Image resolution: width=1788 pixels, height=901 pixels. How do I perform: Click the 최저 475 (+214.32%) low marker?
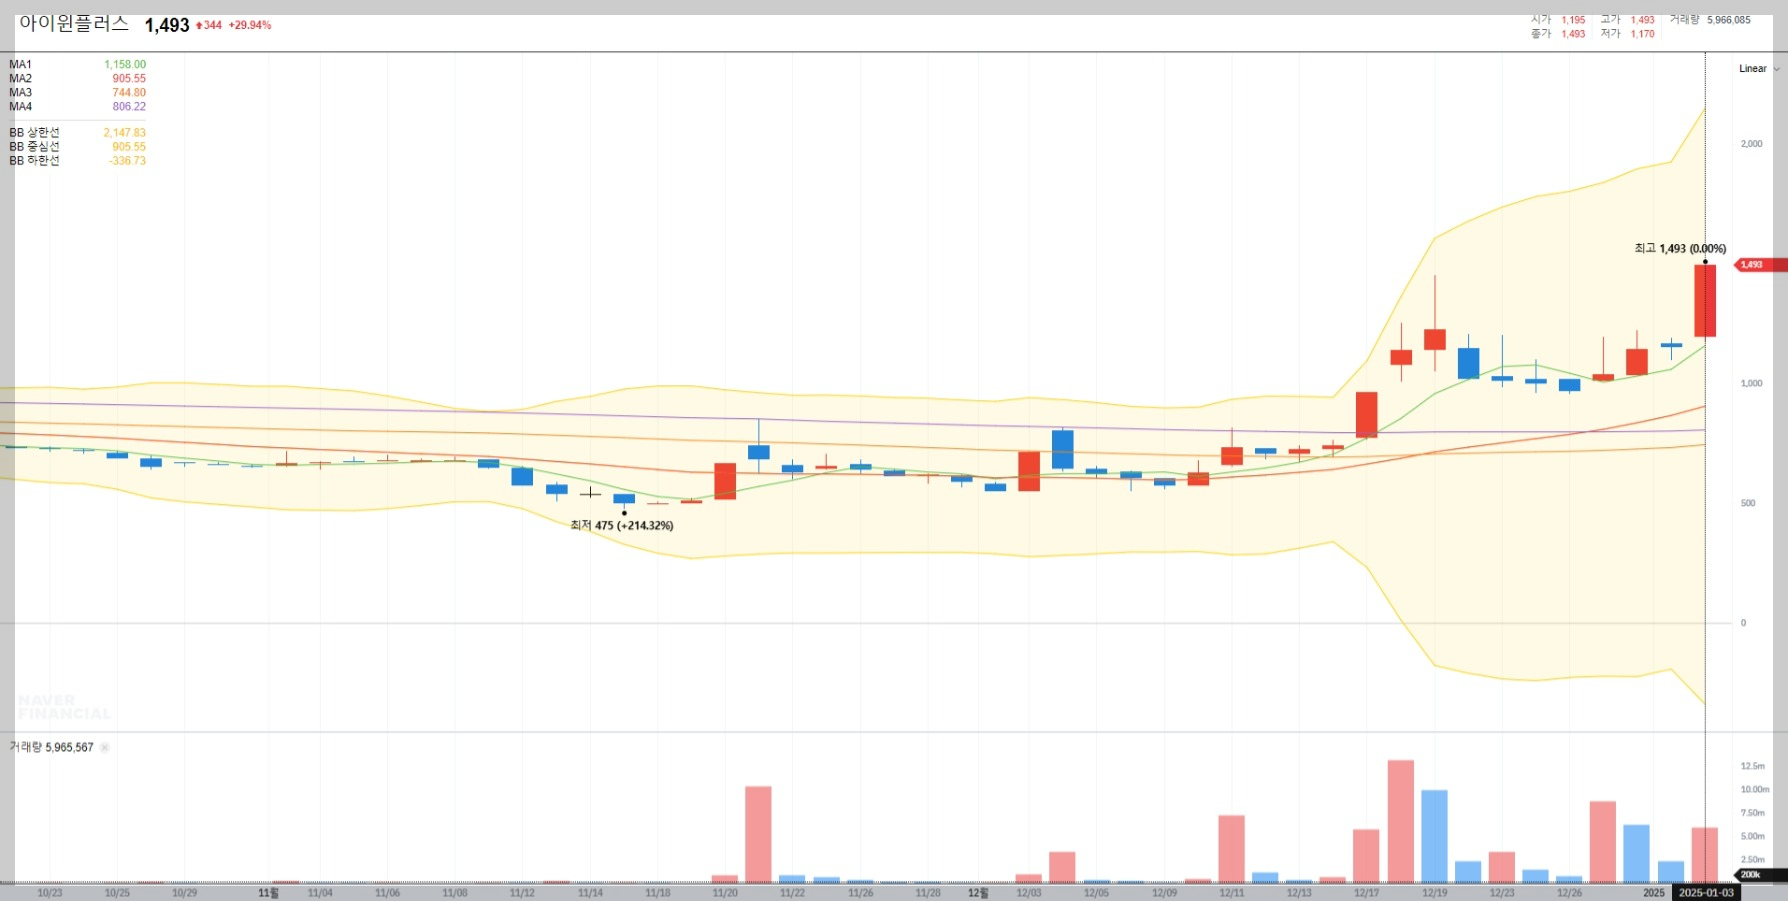622,525
